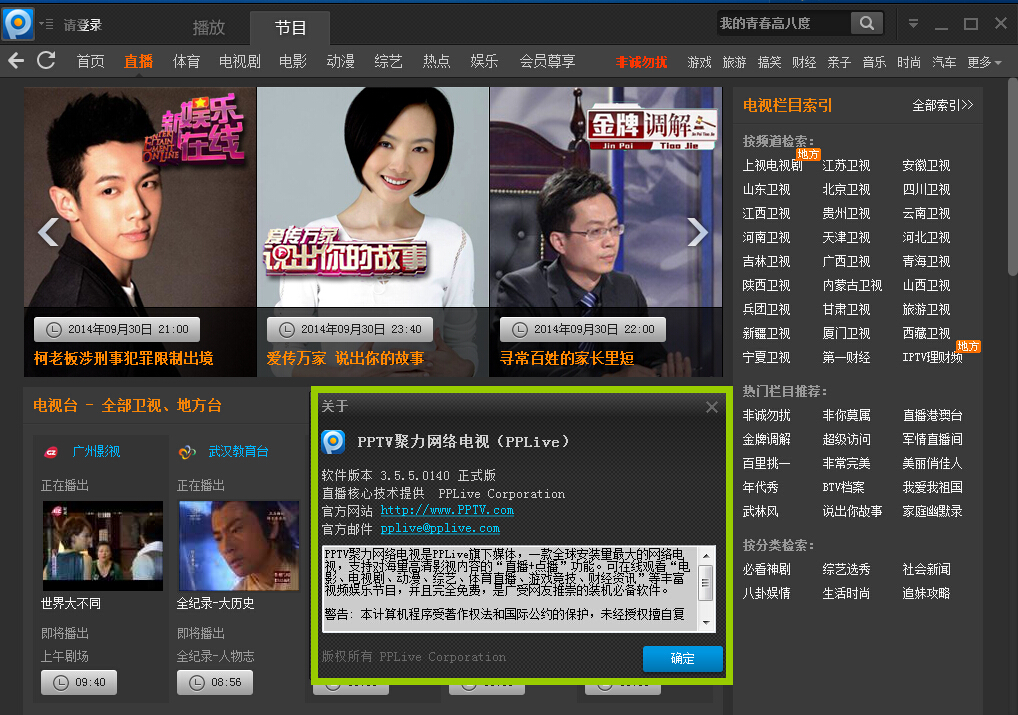Screen dimensions: 1018x715
Task: Select channel 上视电视剧
Action: [x=773, y=166]
